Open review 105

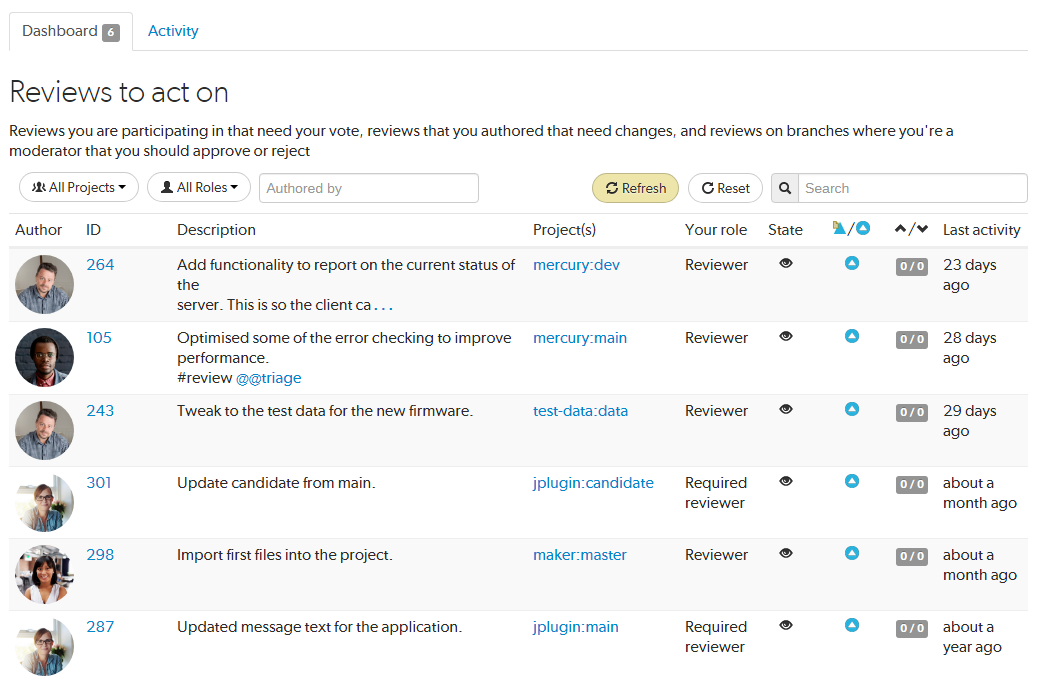click(99, 338)
